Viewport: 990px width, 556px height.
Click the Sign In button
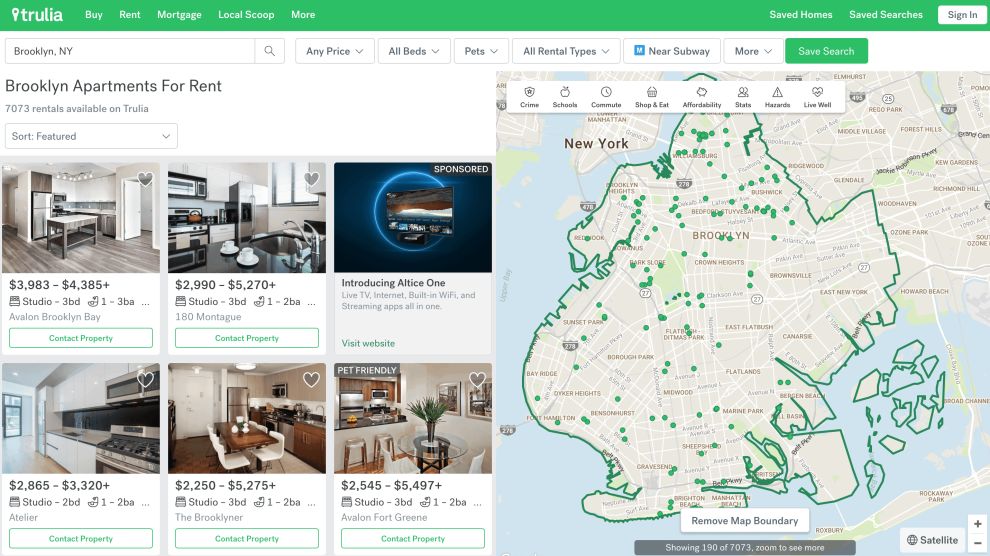962,15
